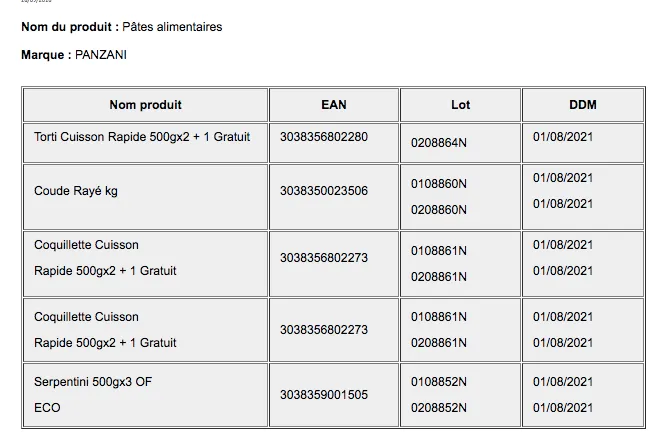Click the Lot column header
The width and height of the screenshot is (667, 441).
pos(460,105)
